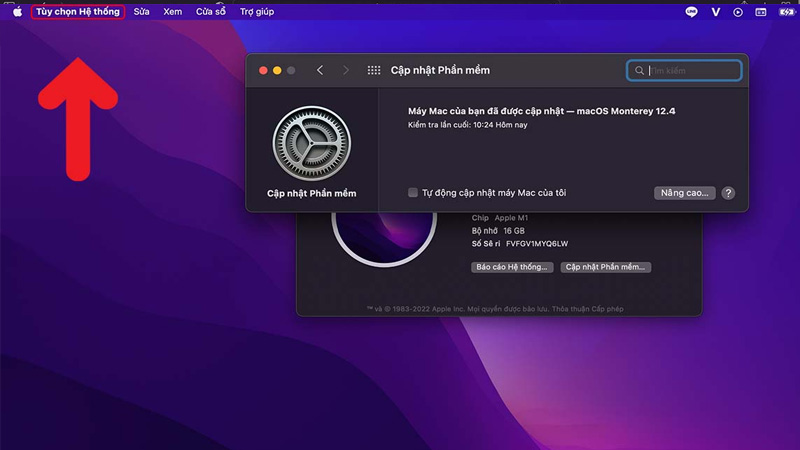
Task: Click the Chip Apple M1 text
Action: [x=499, y=218]
